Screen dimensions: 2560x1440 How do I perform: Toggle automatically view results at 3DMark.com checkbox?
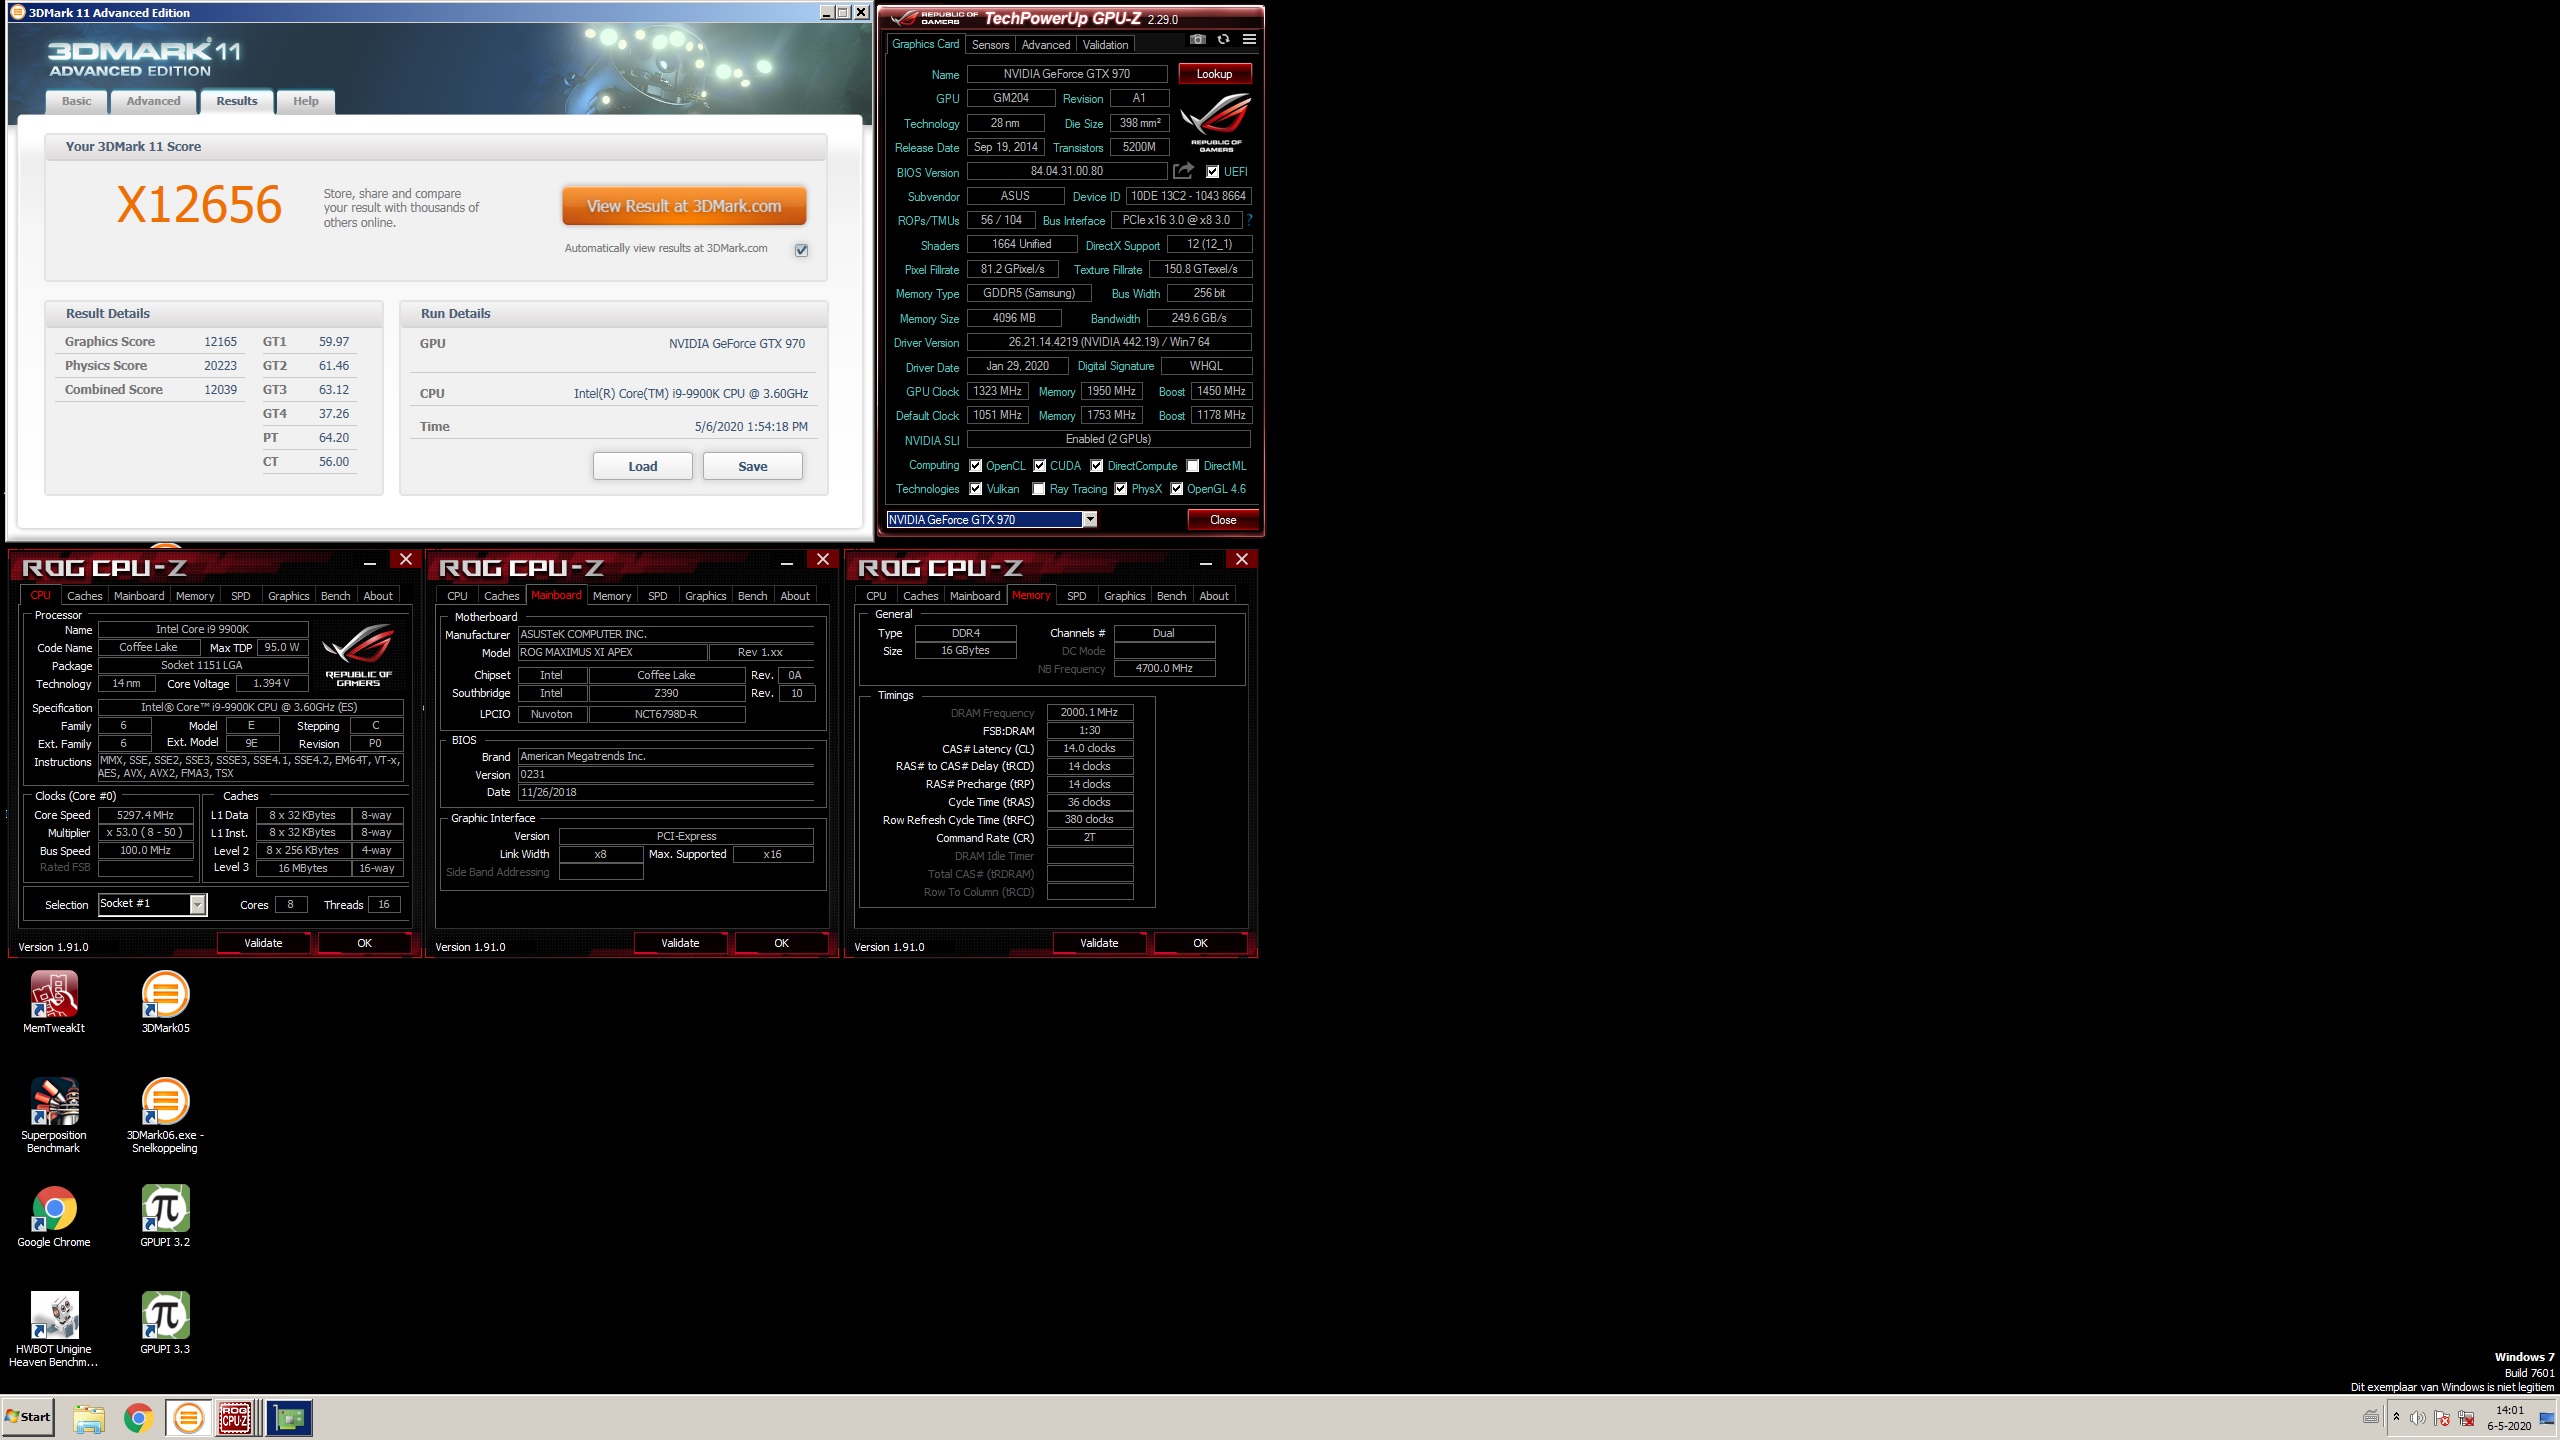(801, 250)
